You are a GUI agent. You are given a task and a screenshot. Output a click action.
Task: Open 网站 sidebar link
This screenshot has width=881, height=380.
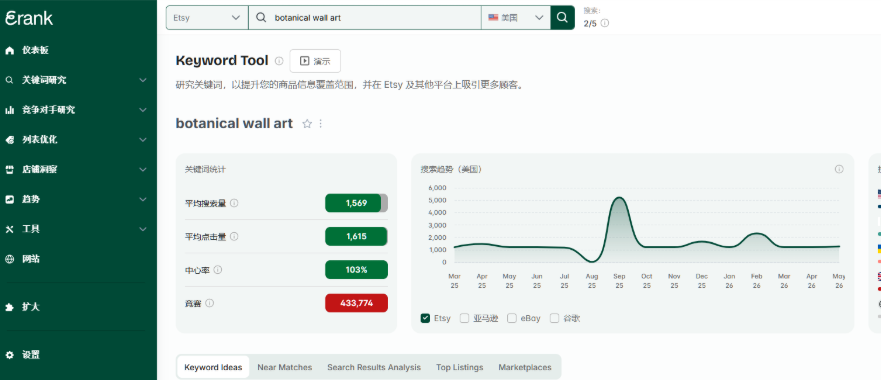[x=30, y=259]
